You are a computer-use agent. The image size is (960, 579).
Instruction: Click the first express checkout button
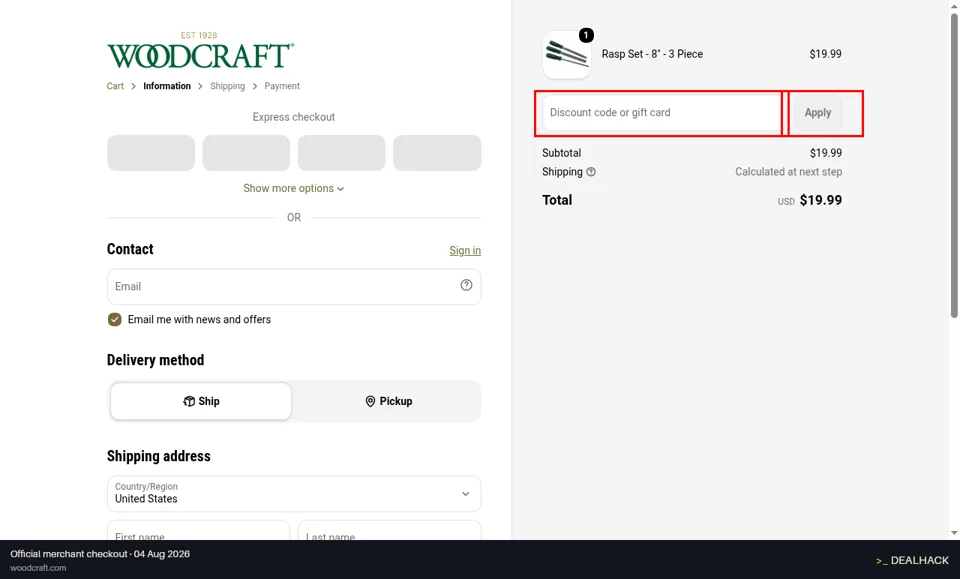(x=151, y=153)
